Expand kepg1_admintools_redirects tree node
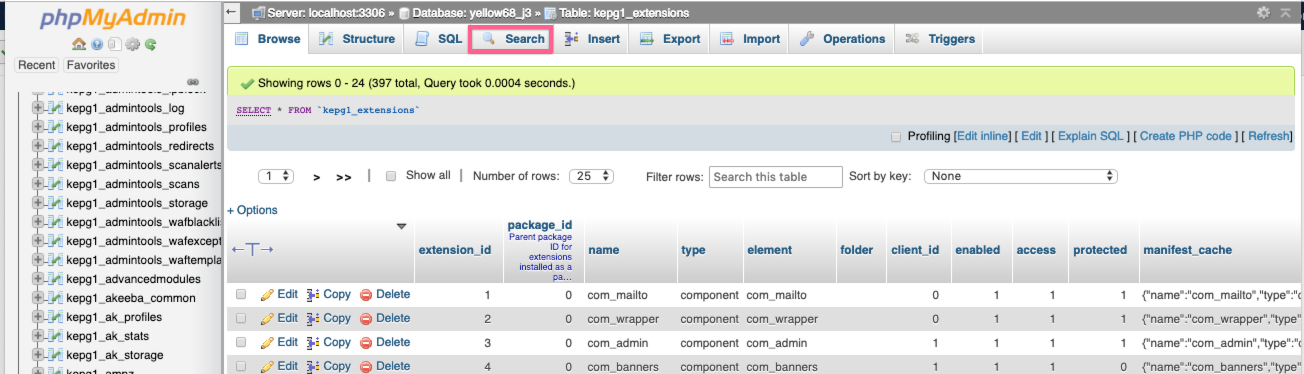 coord(38,146)
